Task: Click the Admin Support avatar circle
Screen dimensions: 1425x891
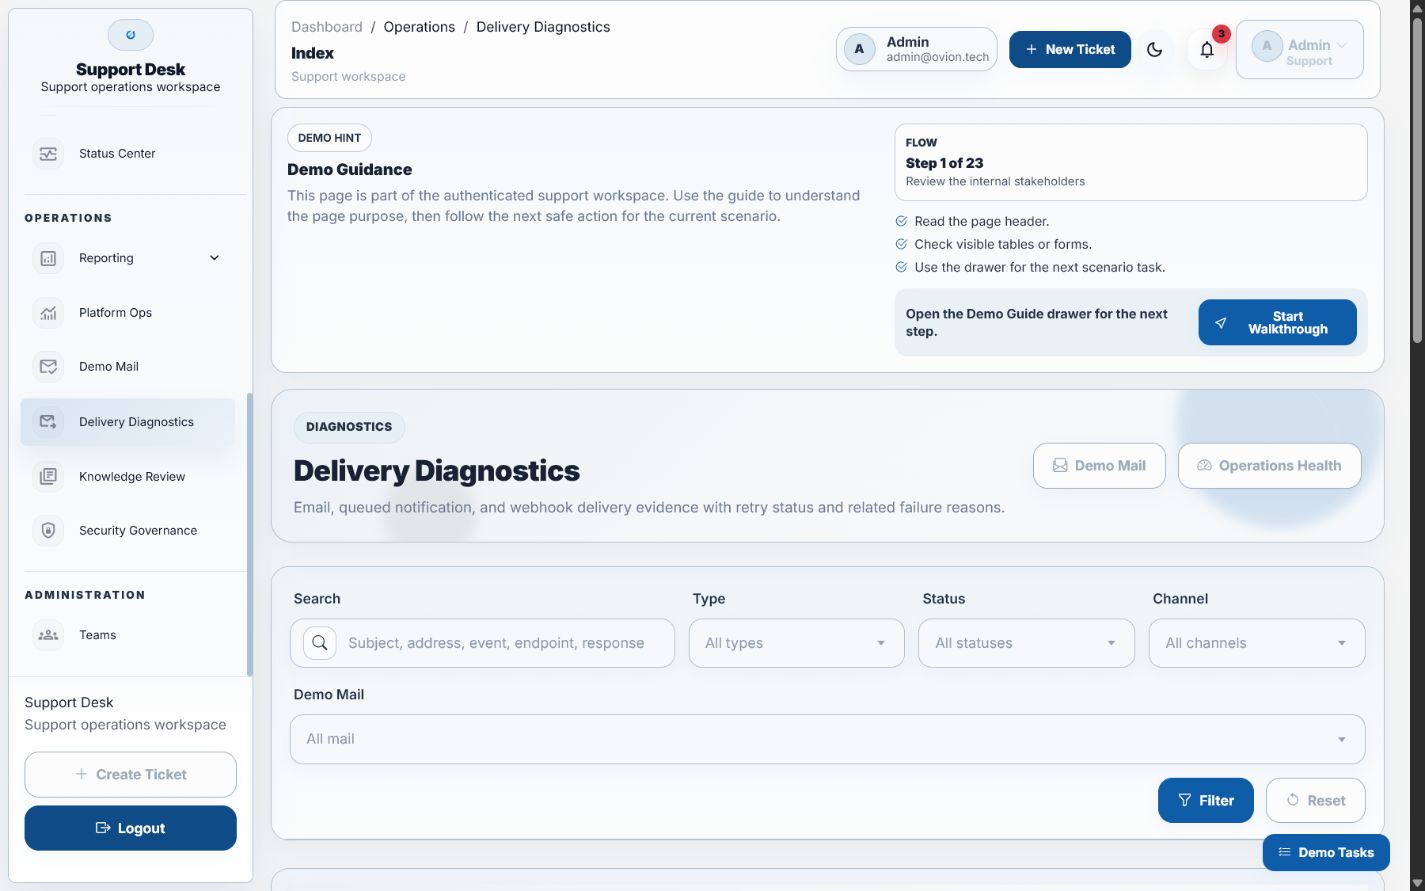Action: pyautogui.click(x=1267, y=46)
